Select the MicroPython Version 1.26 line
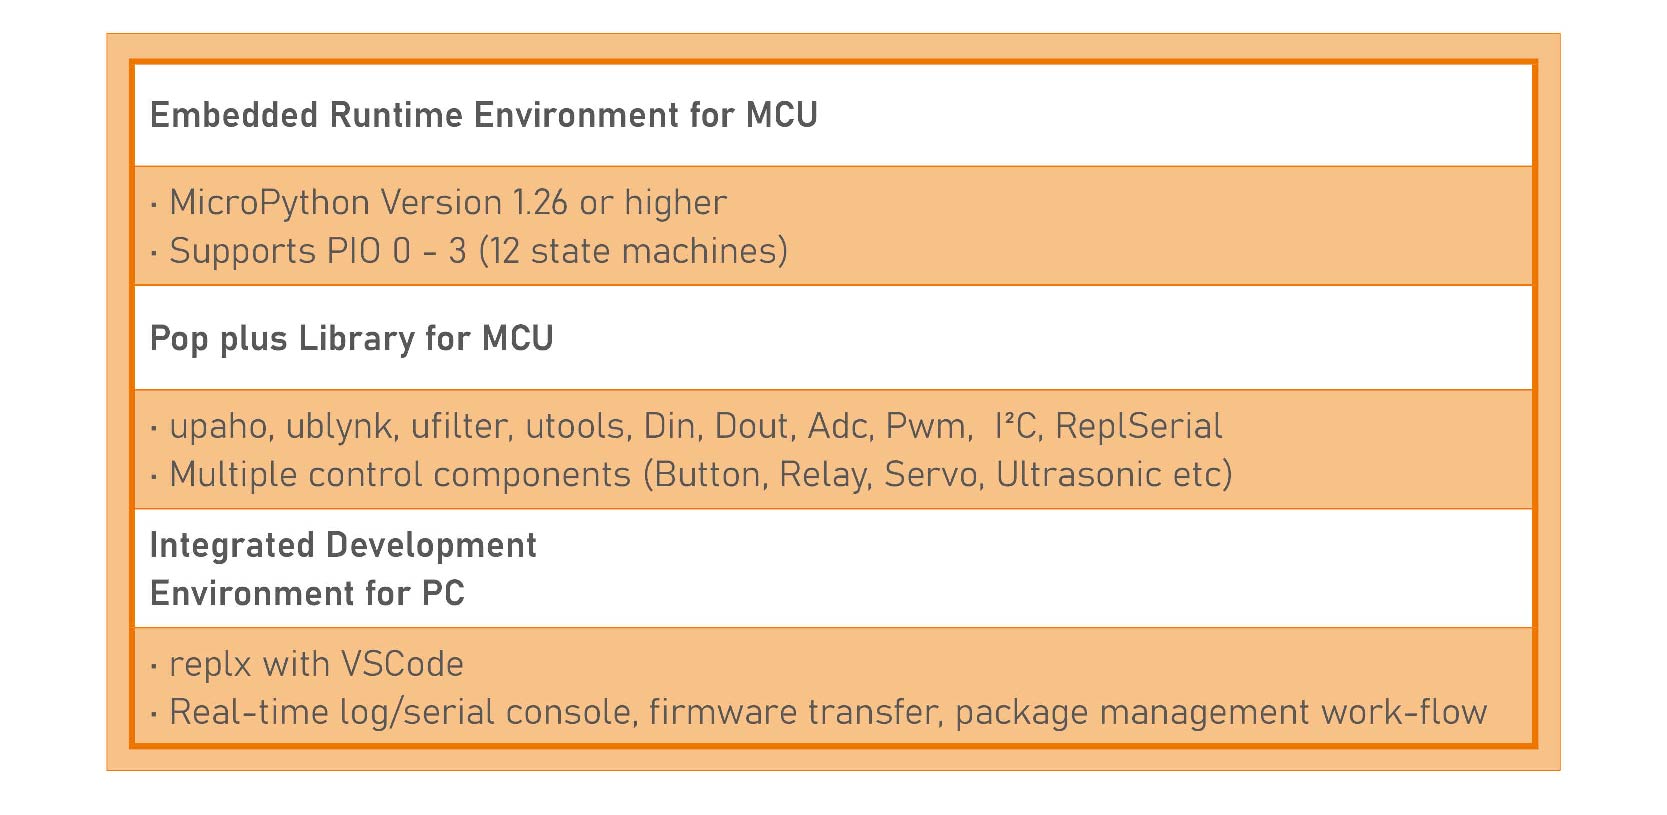This screenshot has height=815, width=1667. point(447,203)
